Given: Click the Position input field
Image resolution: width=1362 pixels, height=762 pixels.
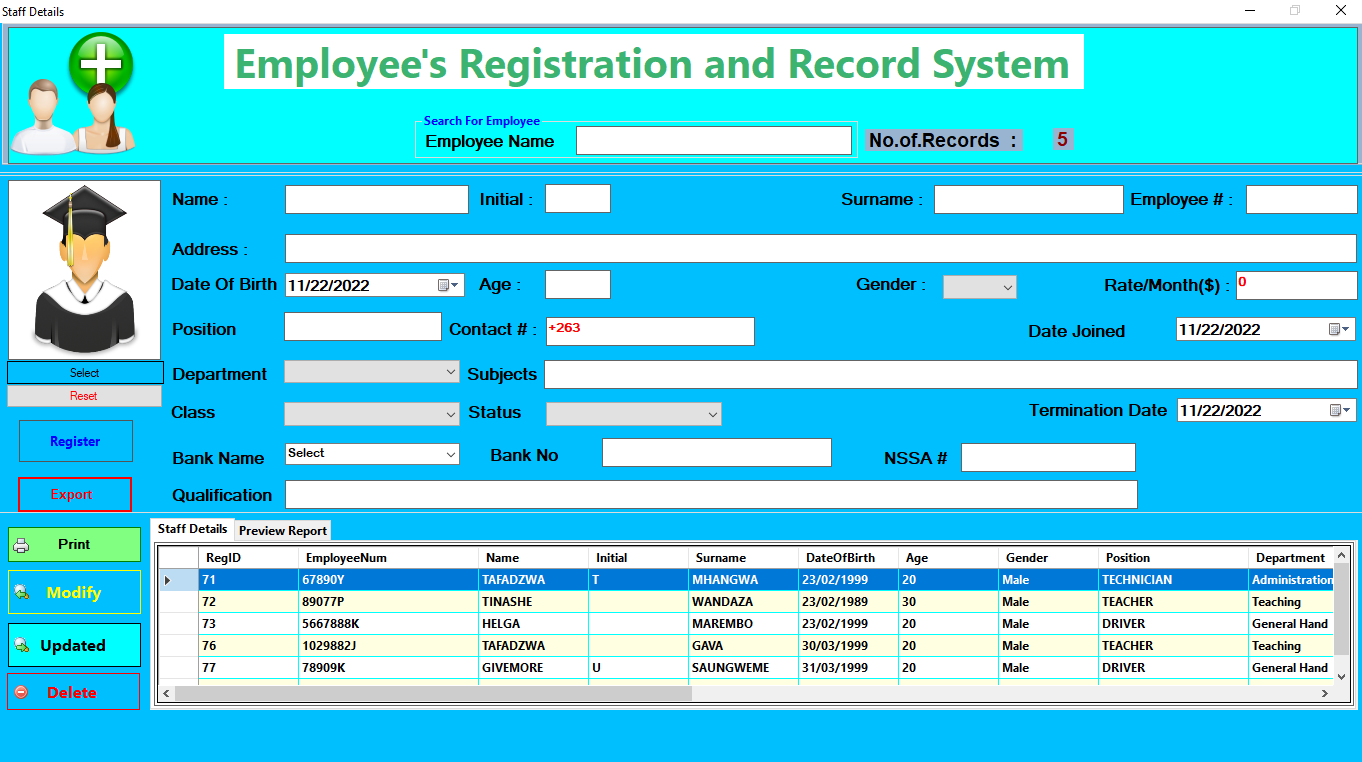Looking at the screenshot, I should coord(363,327).
